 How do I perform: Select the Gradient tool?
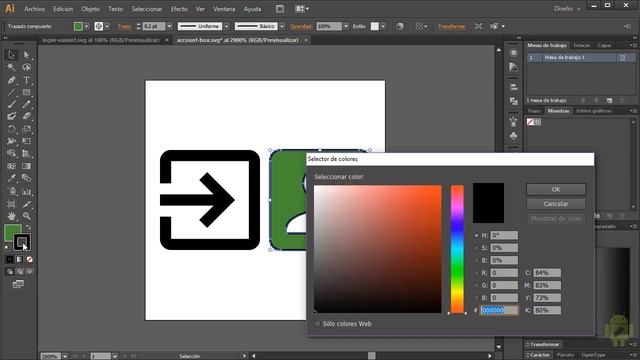(x=27, y=166)
